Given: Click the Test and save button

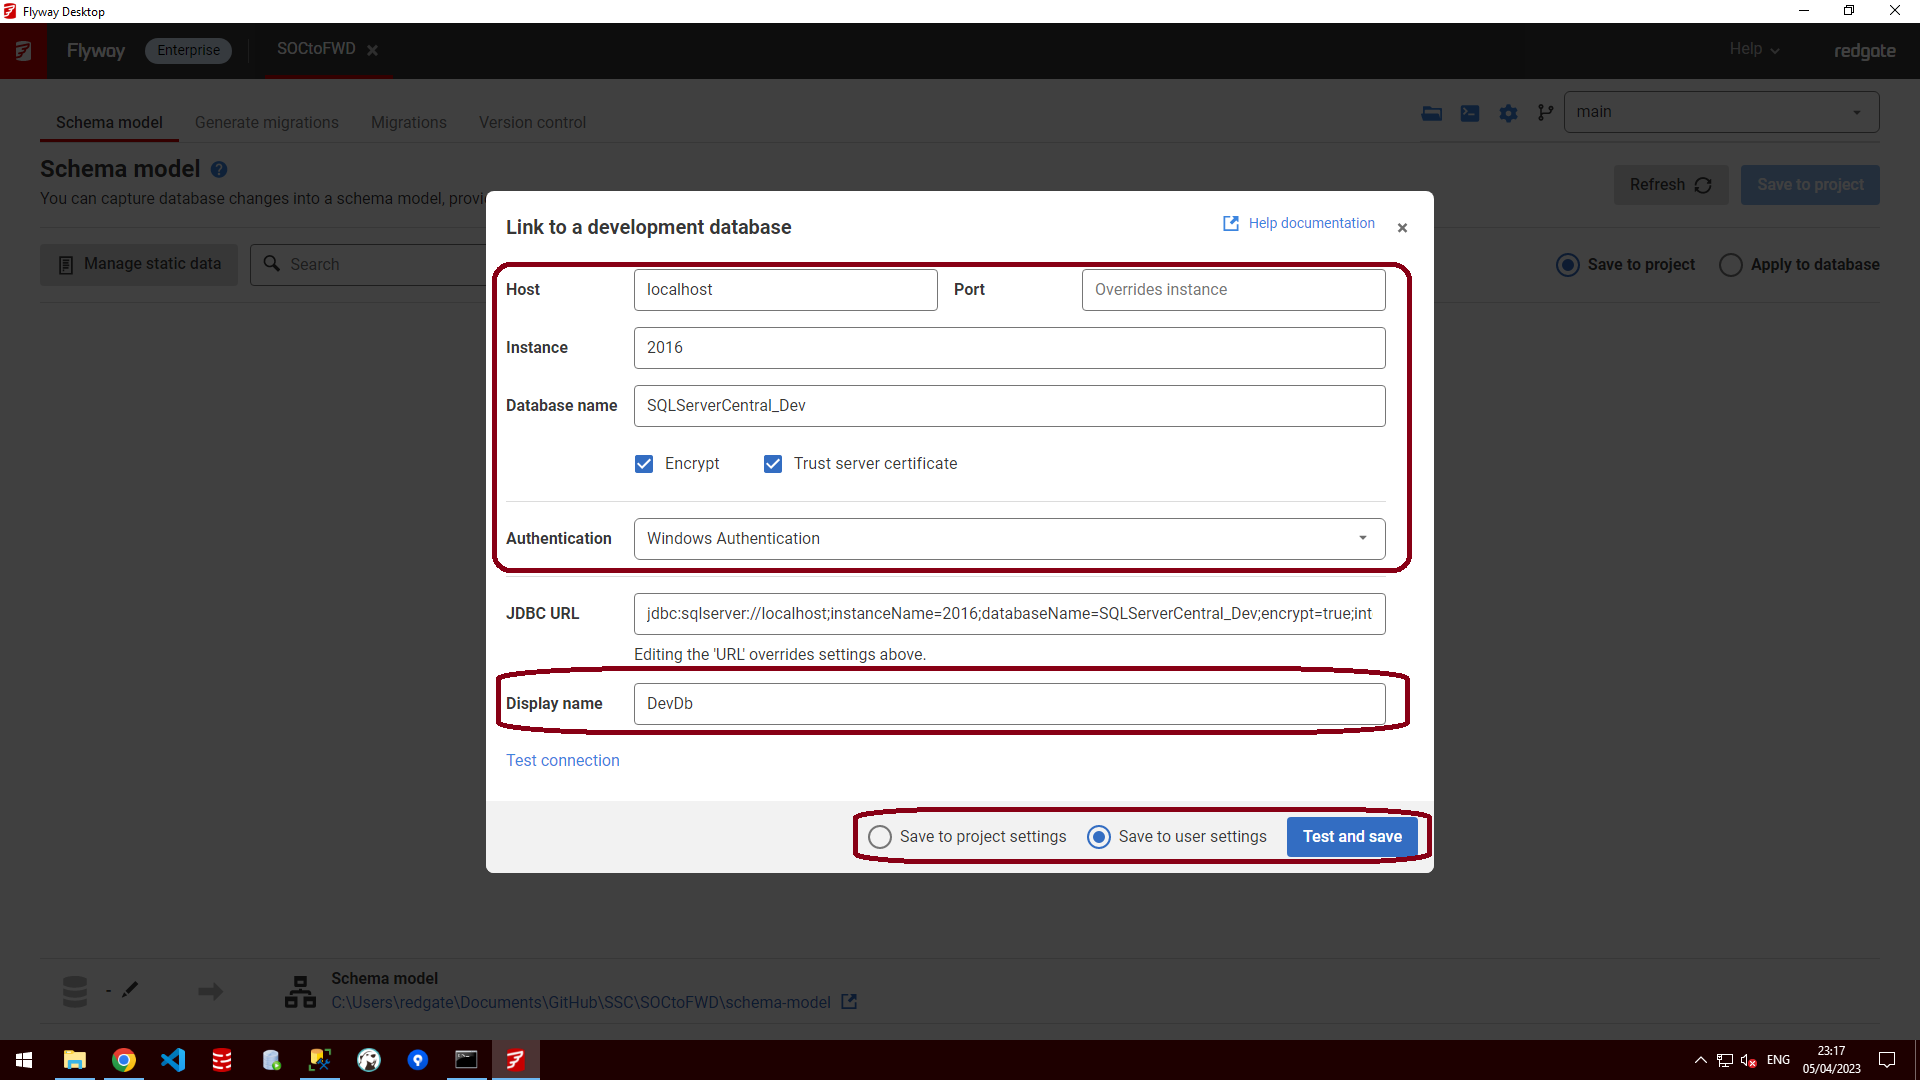Looking at the screenshot, I should pyautogui.click(x=1351, y=837).
